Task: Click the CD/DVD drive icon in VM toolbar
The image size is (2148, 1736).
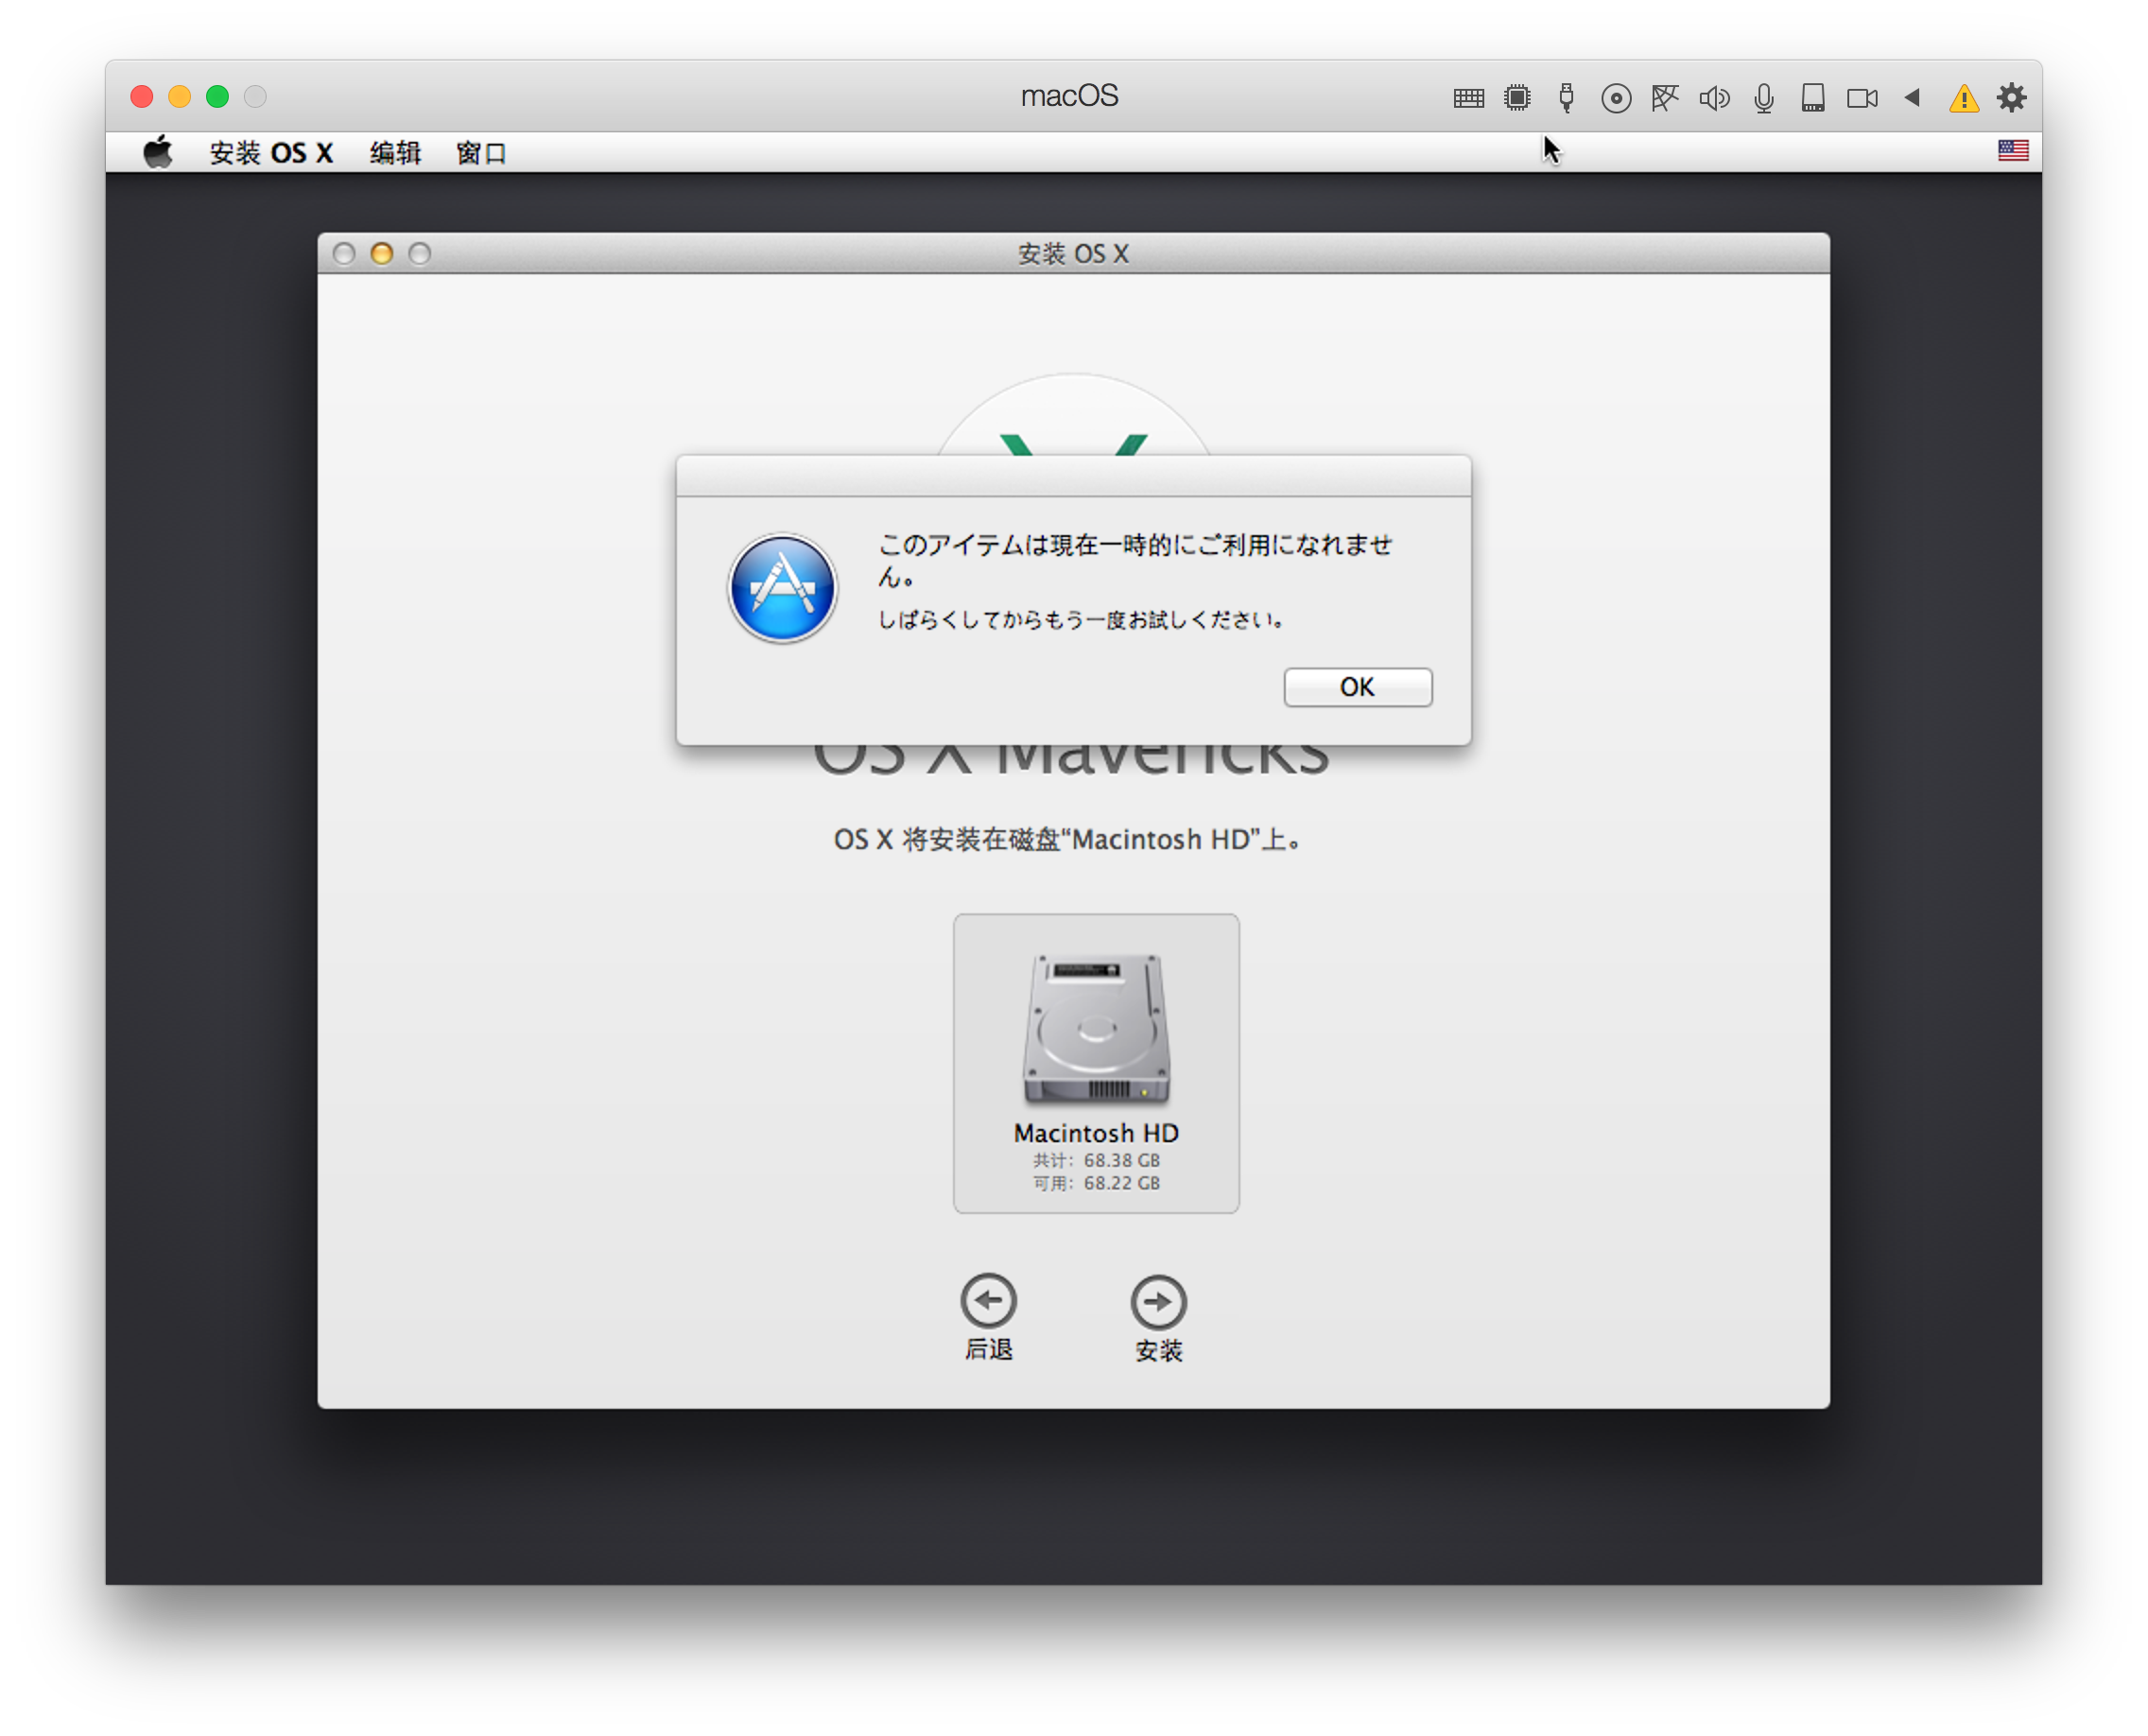Action: pyautogui.click(x=1615, y=97)
